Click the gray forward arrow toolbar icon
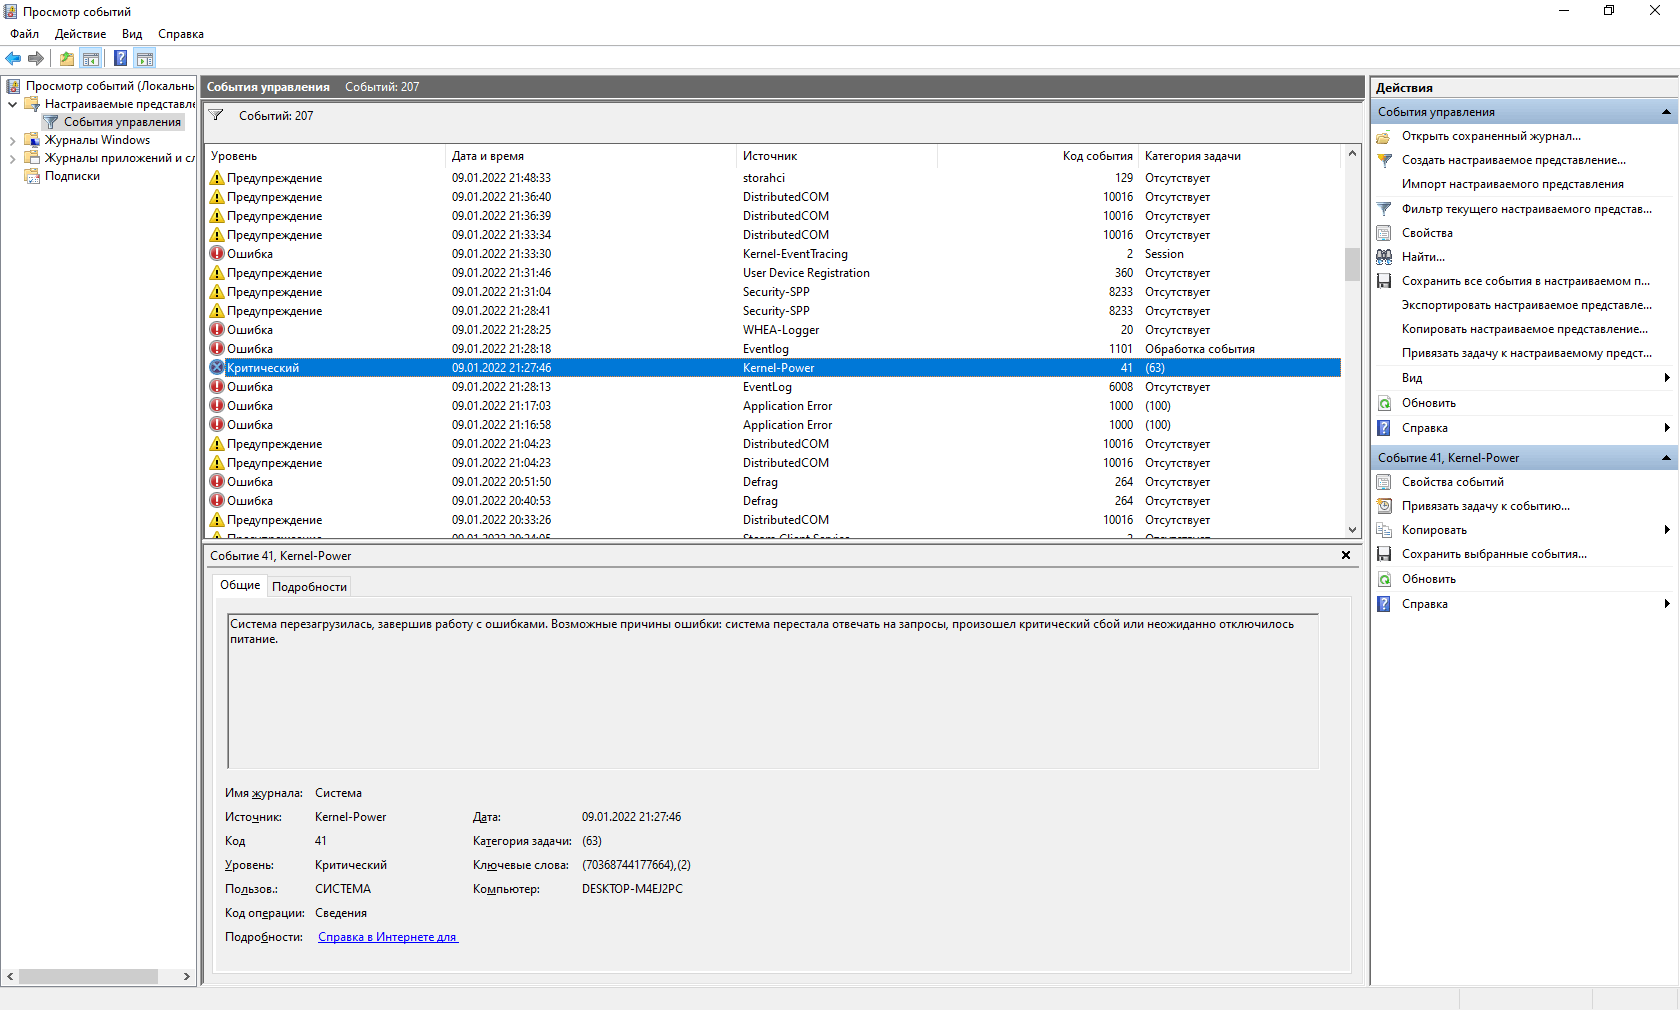 36,58
